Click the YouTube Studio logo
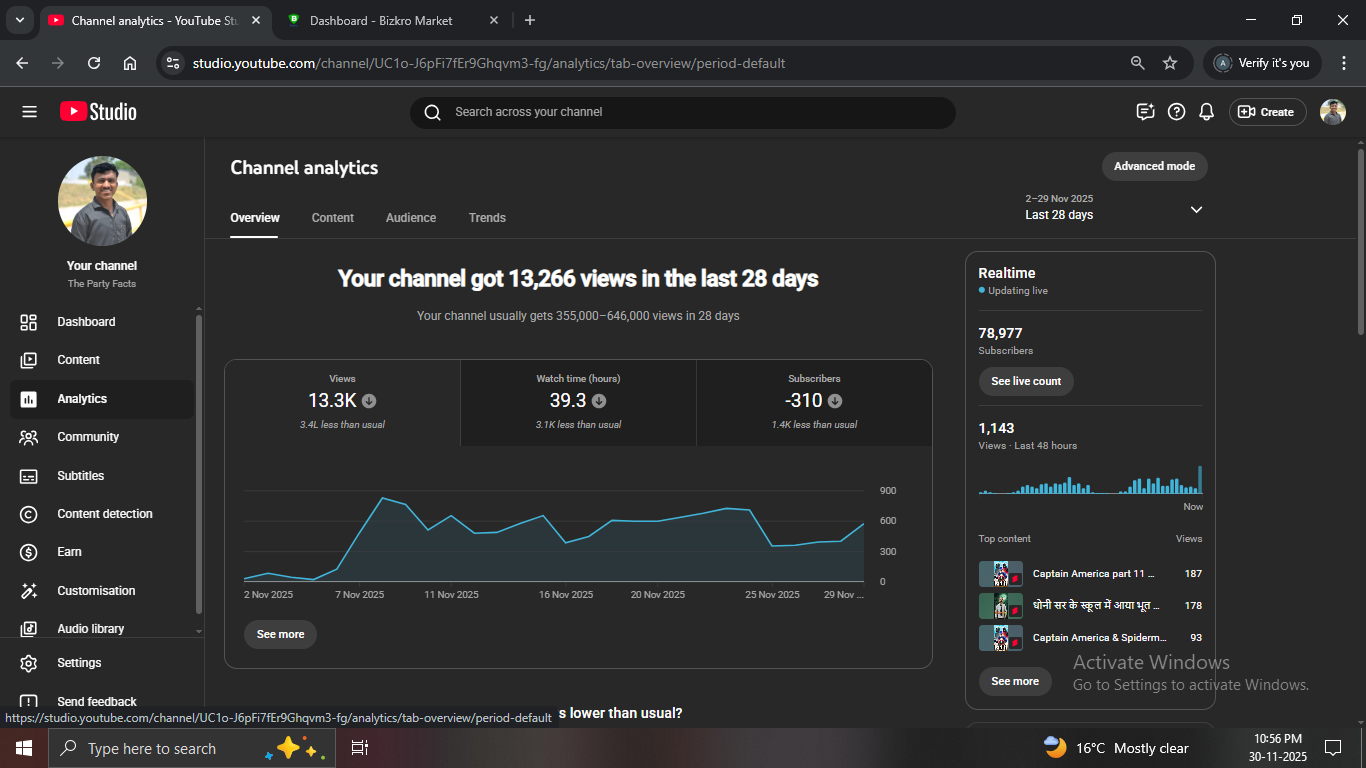 click(98, 112)
